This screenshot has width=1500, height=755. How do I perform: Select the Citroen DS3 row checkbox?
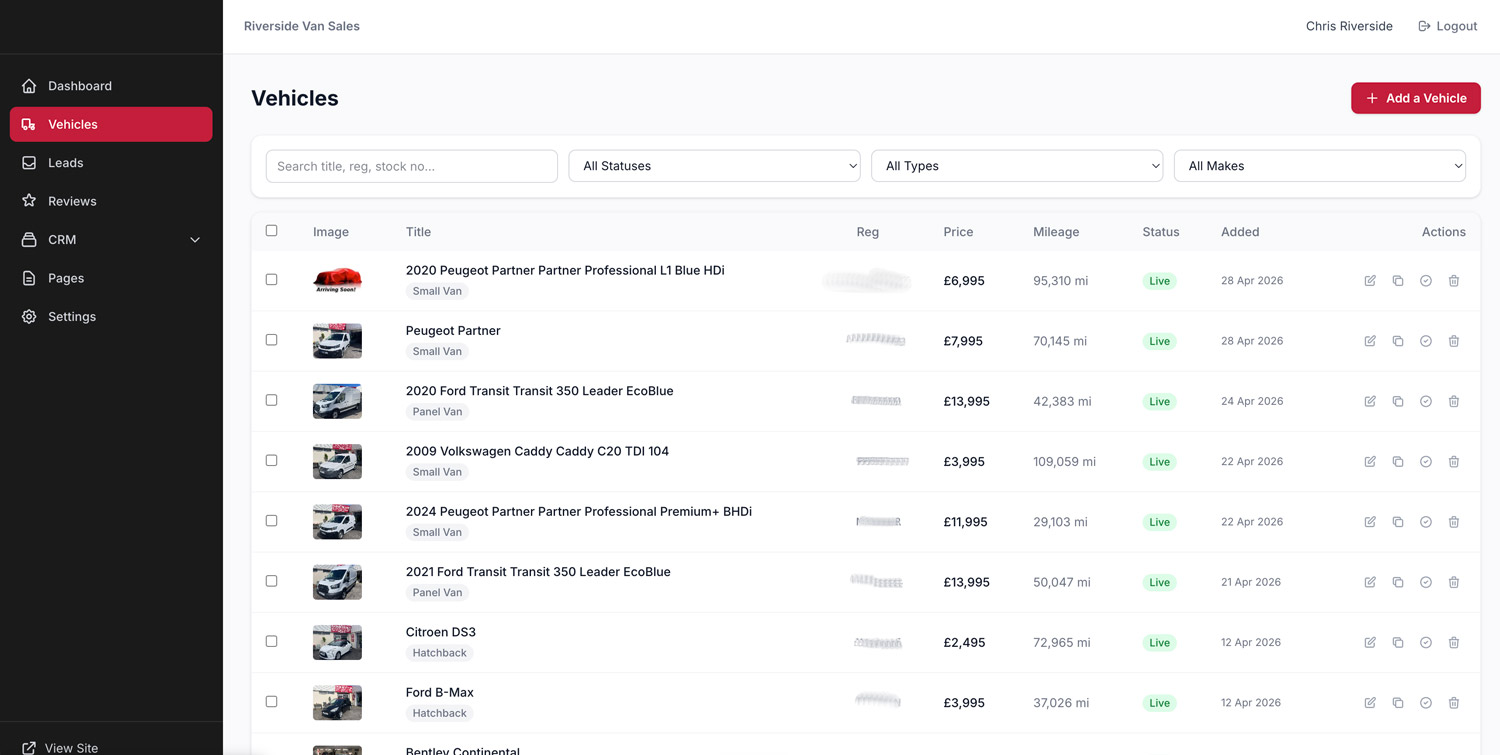(x=271, y=641)
